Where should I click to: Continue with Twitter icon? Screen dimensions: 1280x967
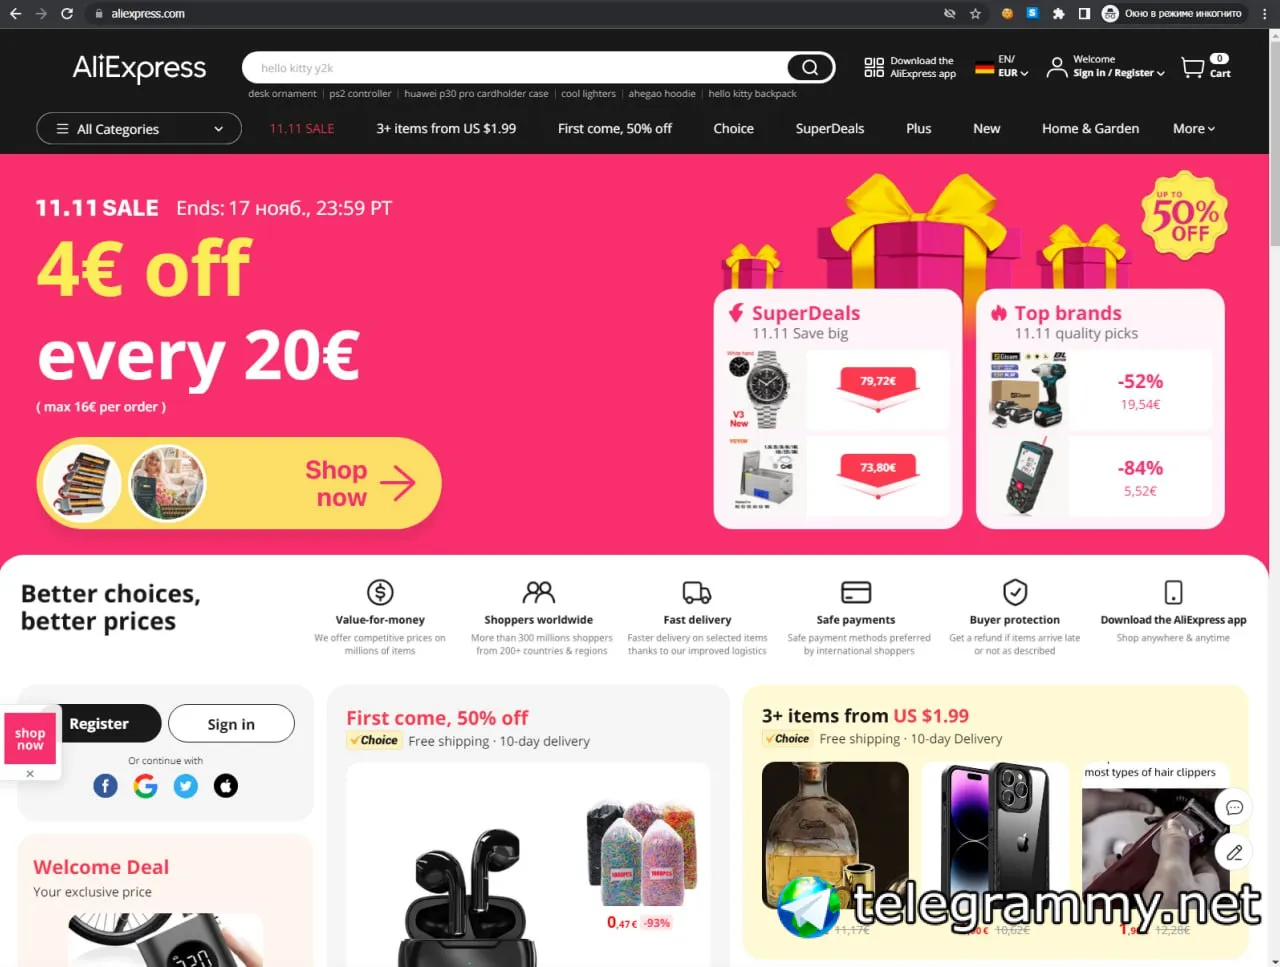tap(186, 786)
